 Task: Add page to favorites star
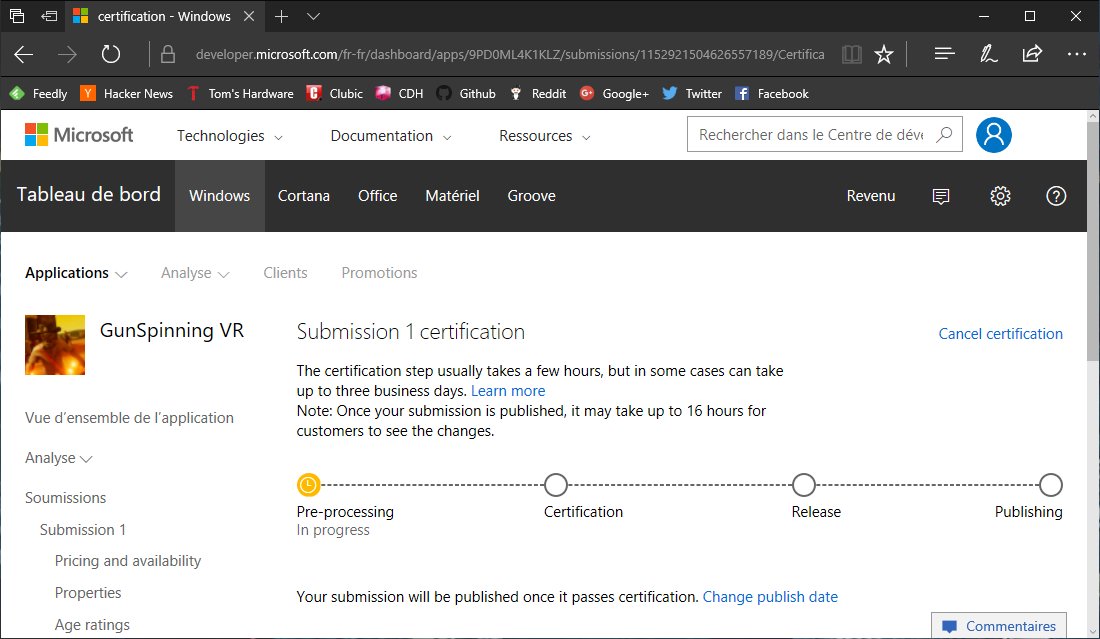884,54
